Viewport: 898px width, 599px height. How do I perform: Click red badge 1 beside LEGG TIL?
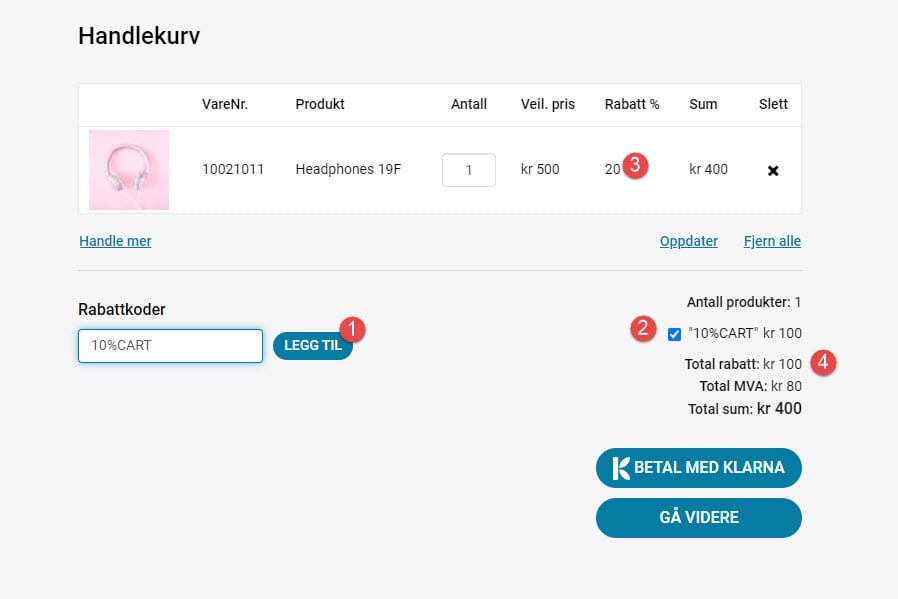click(352, 330)
